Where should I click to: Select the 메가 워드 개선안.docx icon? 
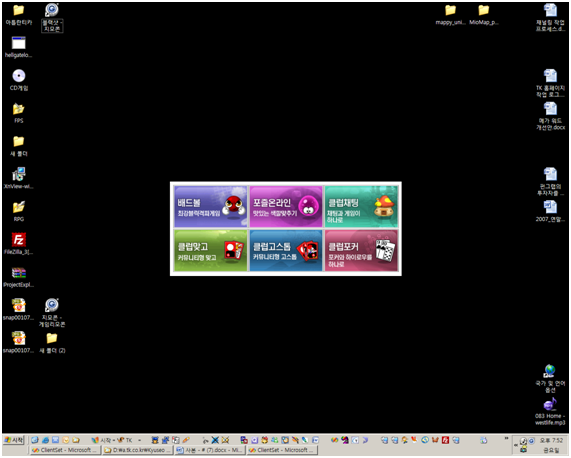550,108
